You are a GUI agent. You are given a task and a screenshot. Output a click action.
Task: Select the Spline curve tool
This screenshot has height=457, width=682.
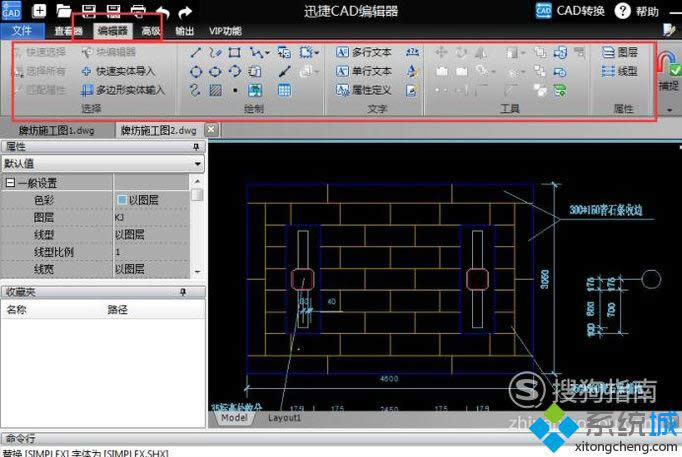point(195,90)
